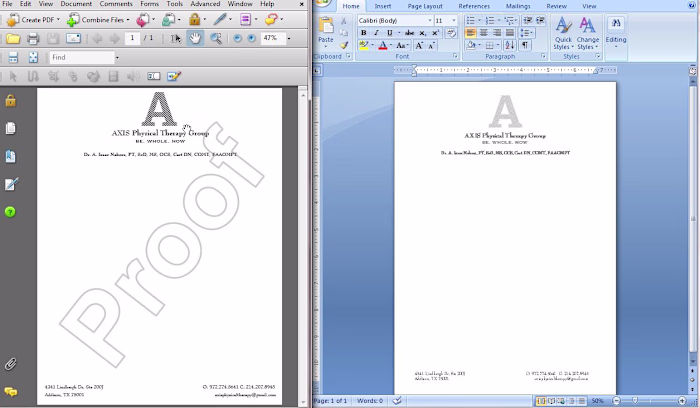Open the Security padlock panel in Acrobat sidebar
700x408 pixels.
coord(10,100)
